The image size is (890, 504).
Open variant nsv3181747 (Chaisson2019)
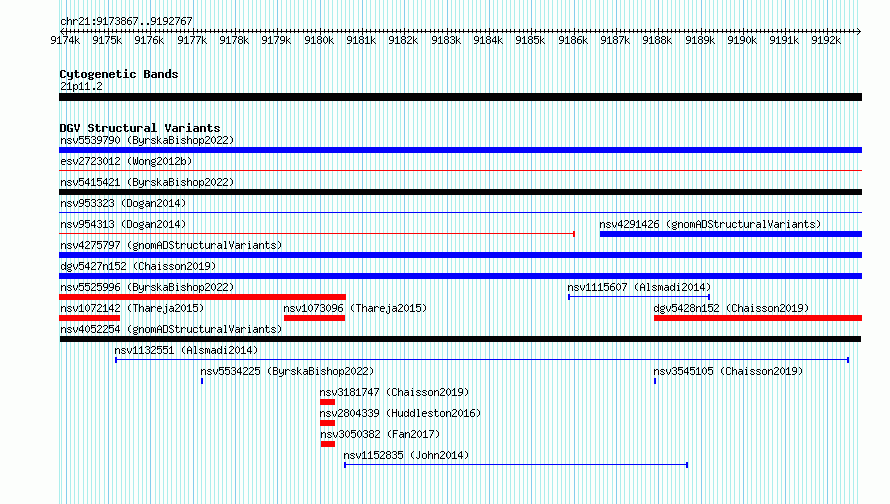[x=394, y=392]
